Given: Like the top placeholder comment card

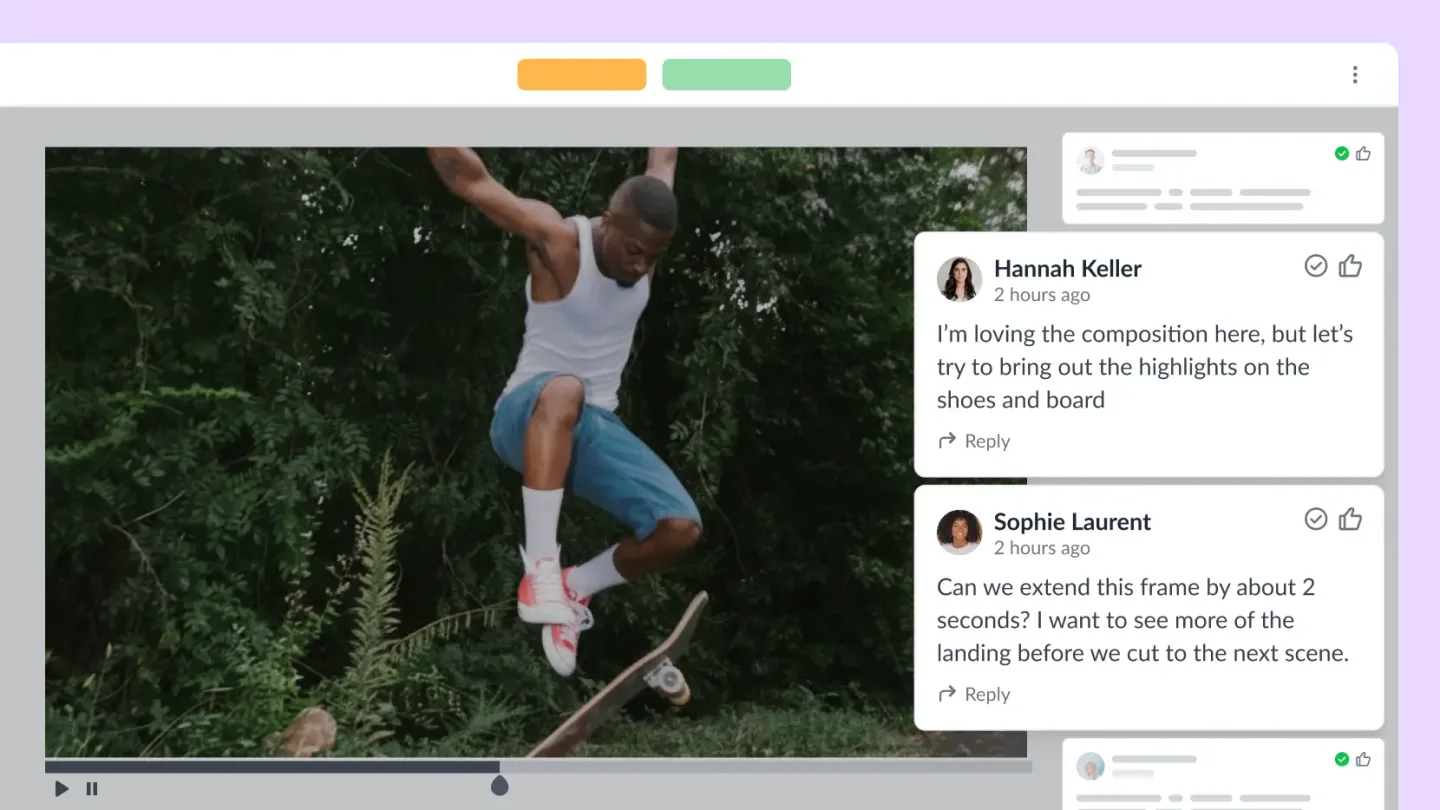Looking at the screenshot, I should tap(1363, 153).
